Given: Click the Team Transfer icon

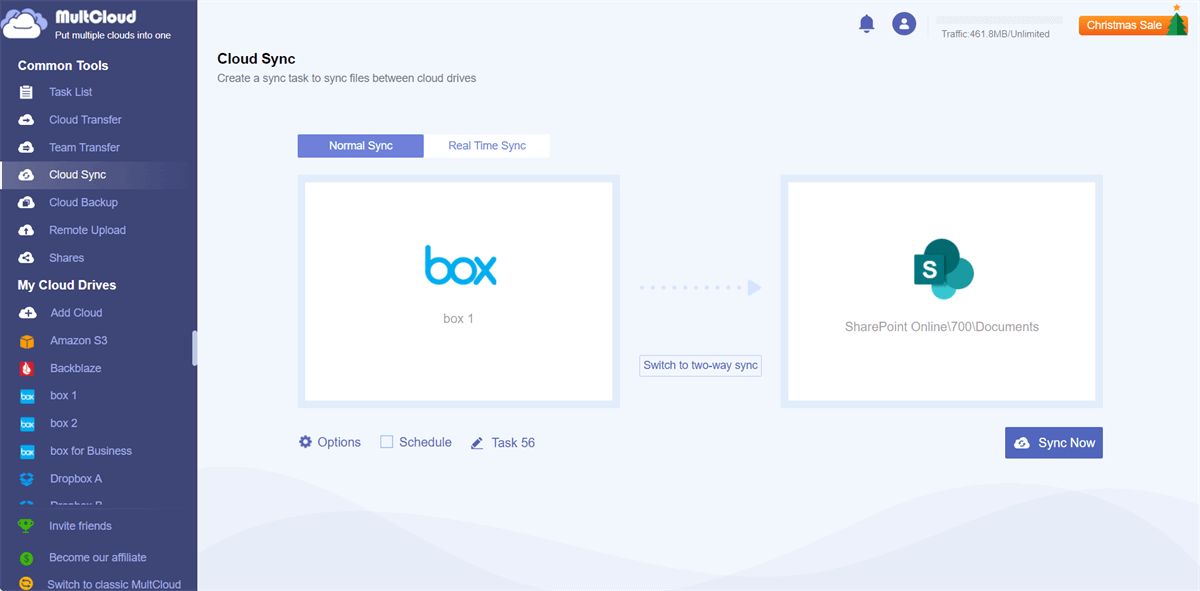Looking at the screenshot, I should [27, 148].
